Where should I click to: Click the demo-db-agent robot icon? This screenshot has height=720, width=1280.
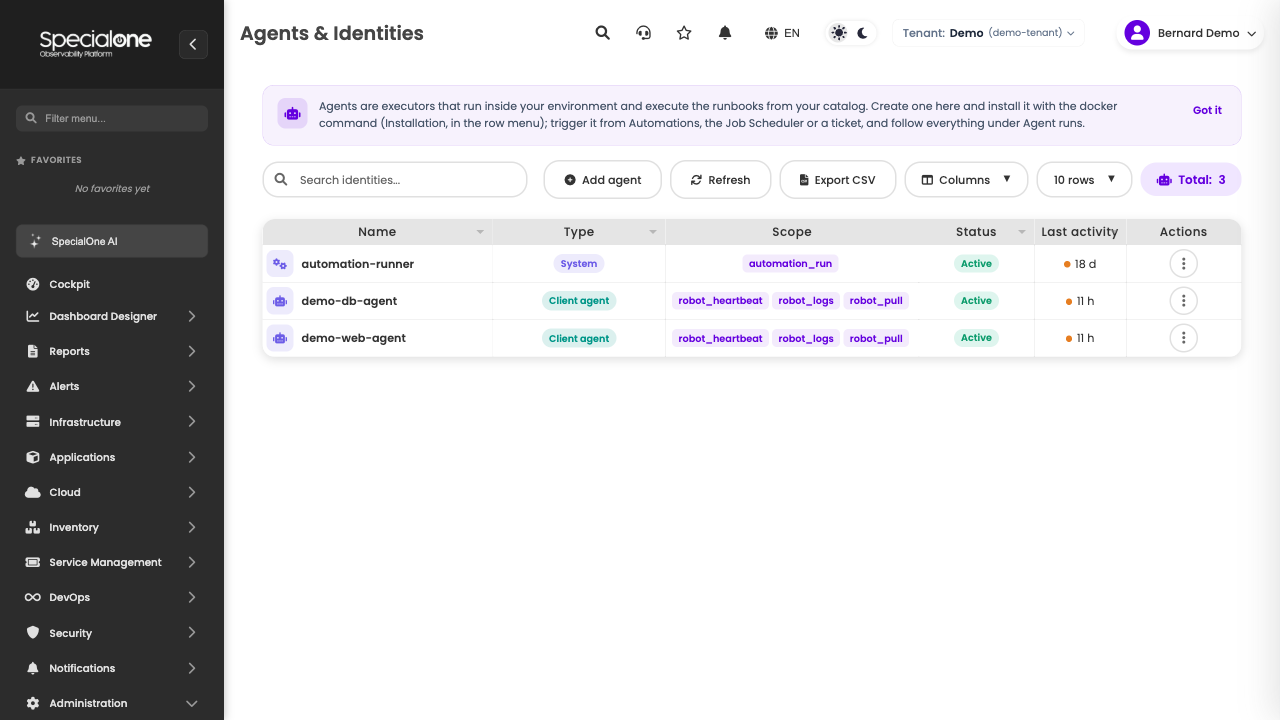(x=280, y=301)
